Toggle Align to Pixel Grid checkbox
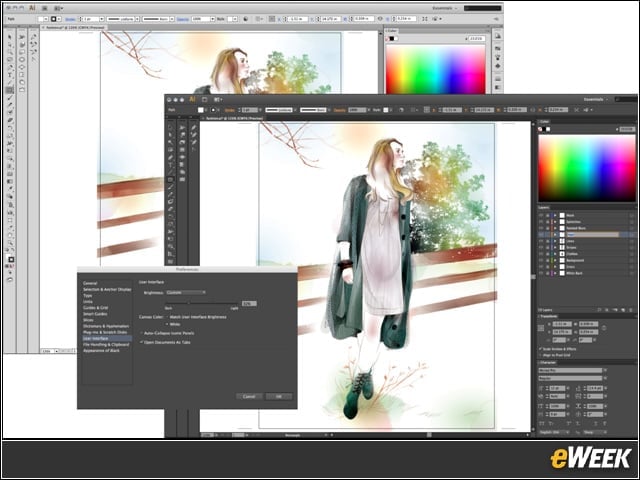 (540, 355)
